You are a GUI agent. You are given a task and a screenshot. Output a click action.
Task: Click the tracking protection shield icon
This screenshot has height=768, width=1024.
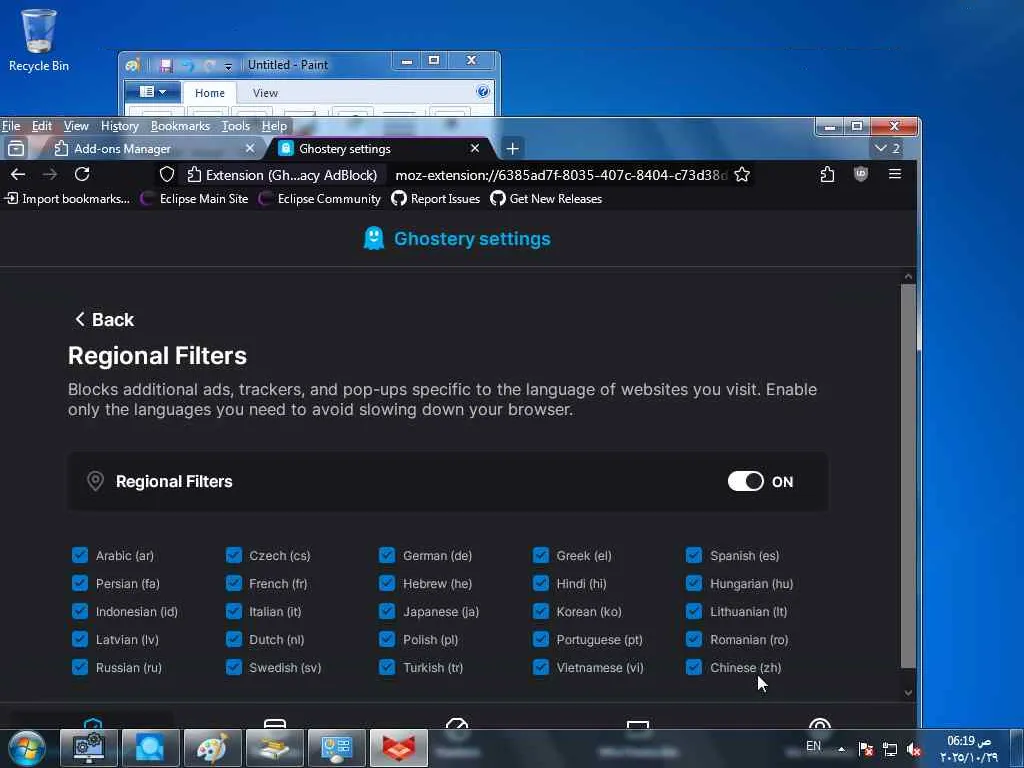(x=167, y=174)
